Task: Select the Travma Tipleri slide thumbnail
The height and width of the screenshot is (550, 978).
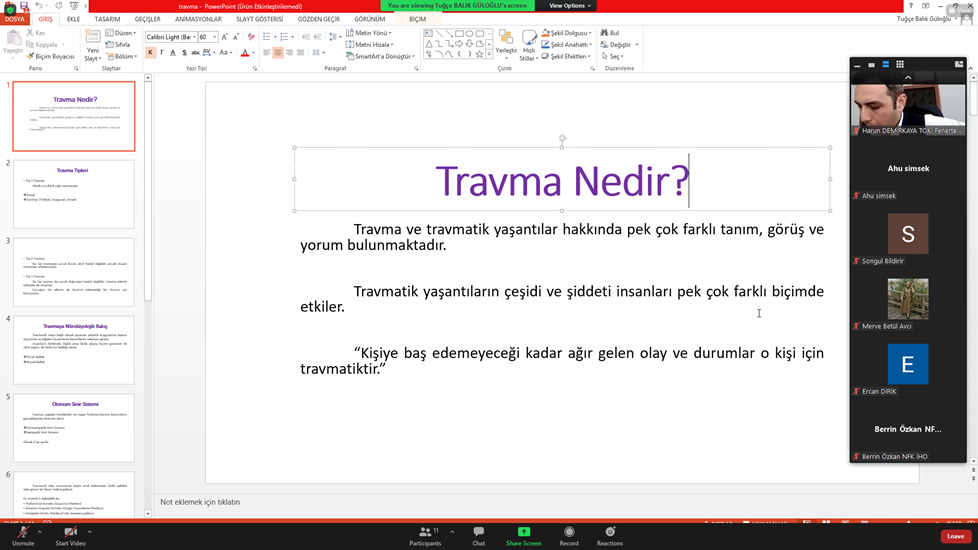Action: click(73, 193)
